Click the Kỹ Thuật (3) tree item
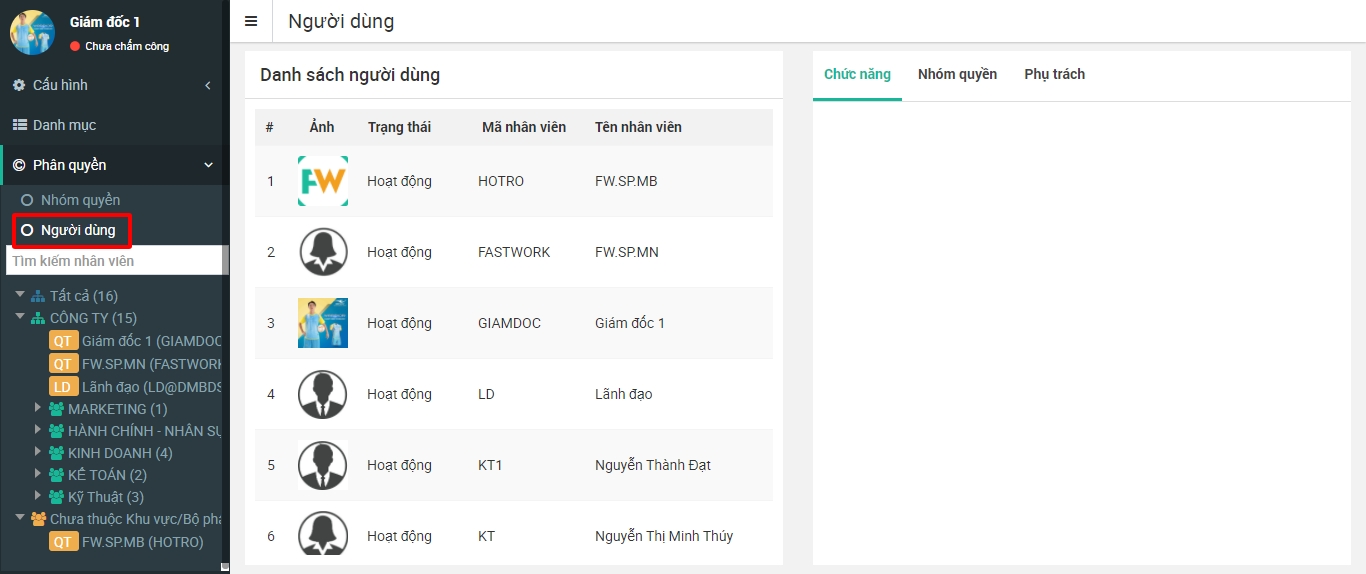Viewport: 1366px width, 574px height. coord(105,497)
